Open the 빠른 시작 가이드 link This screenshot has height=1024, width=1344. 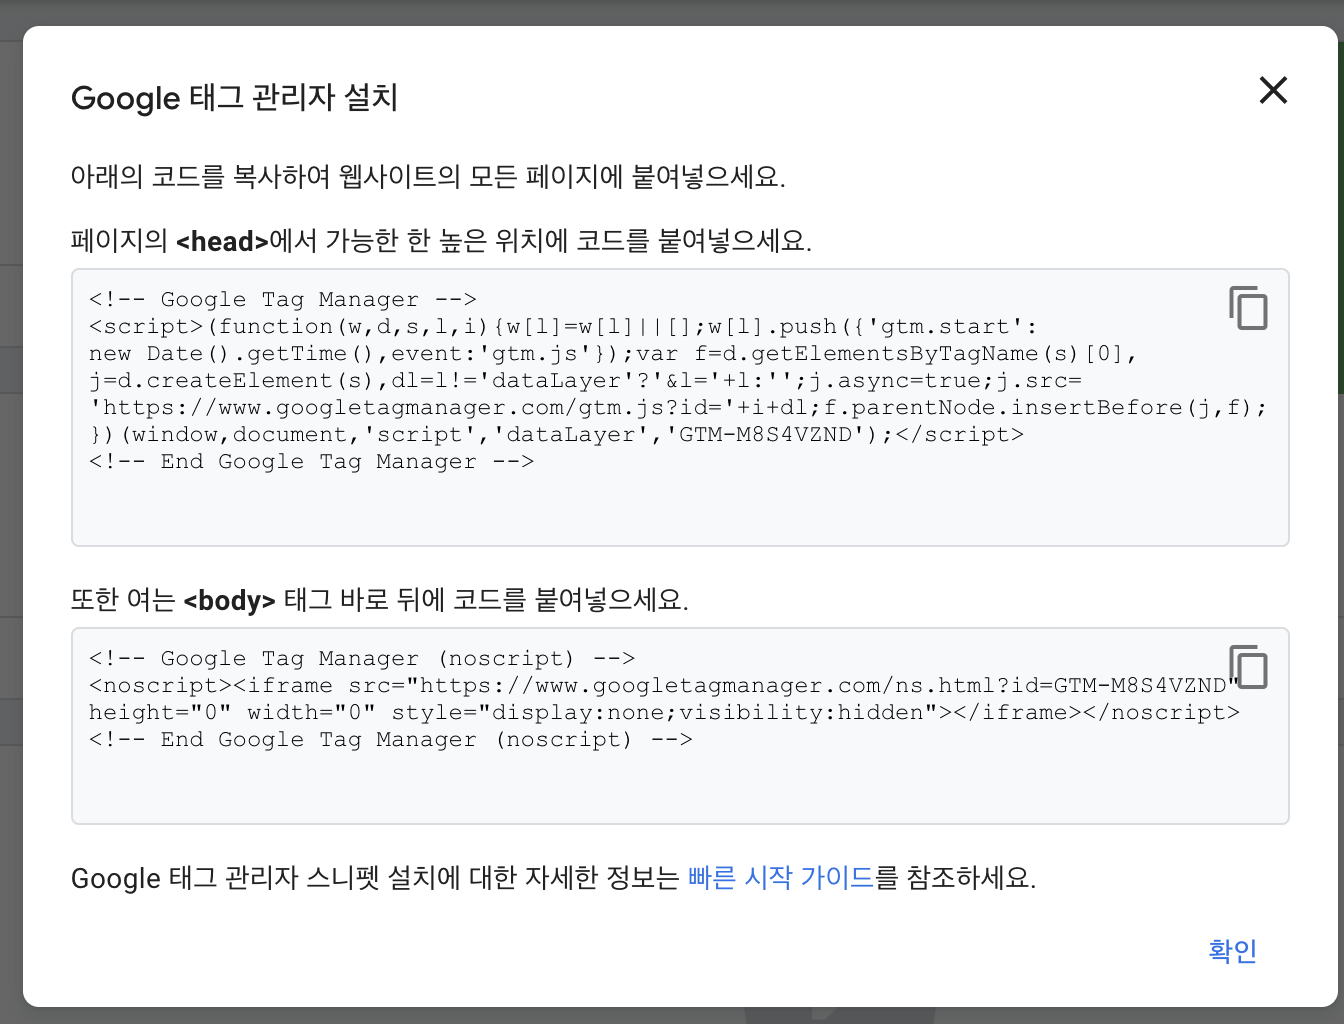[x=781, y=878]
